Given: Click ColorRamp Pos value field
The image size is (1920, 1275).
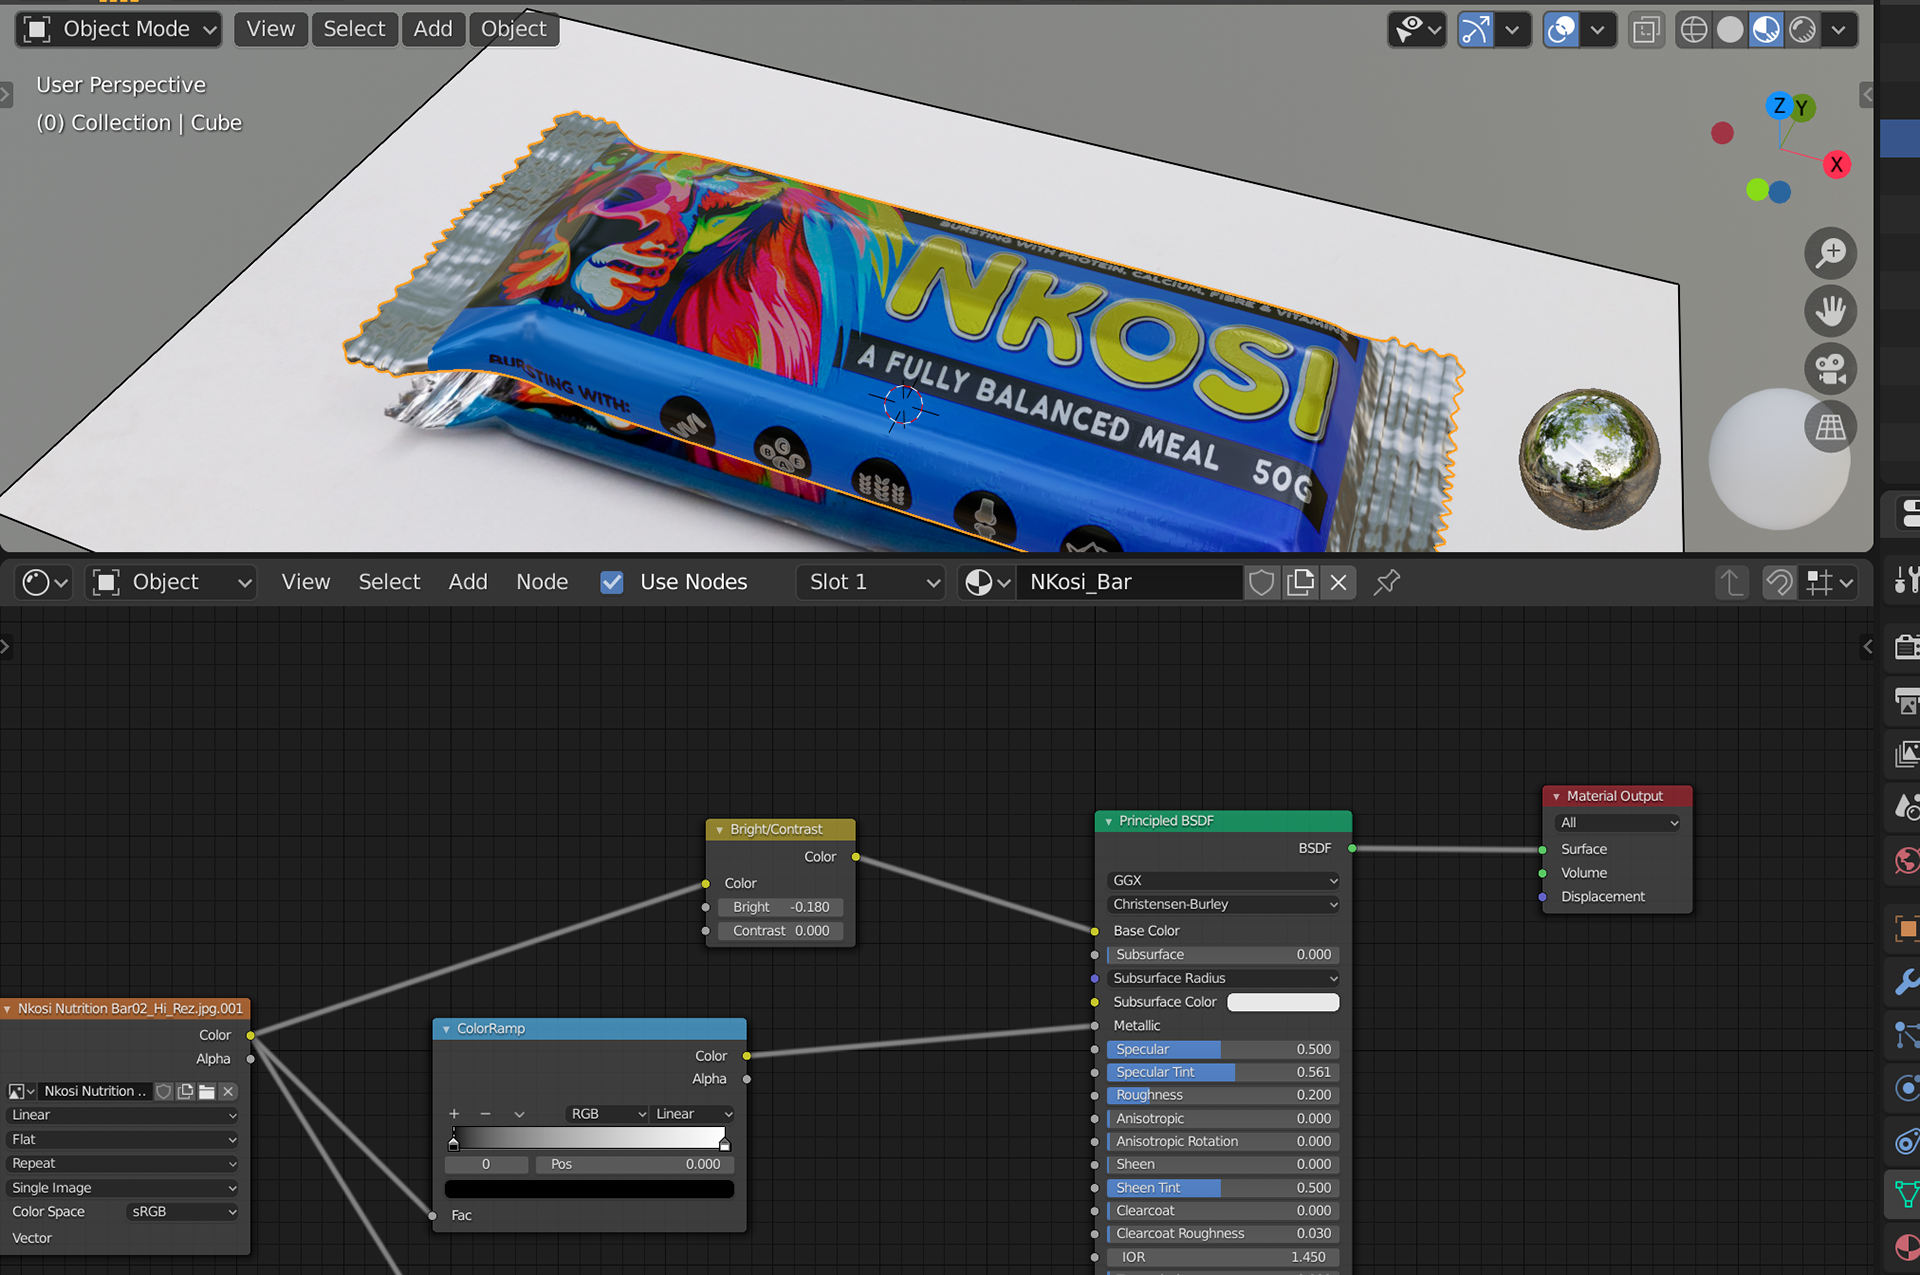Looking at the screenshot, I should tap(634, 1164).
